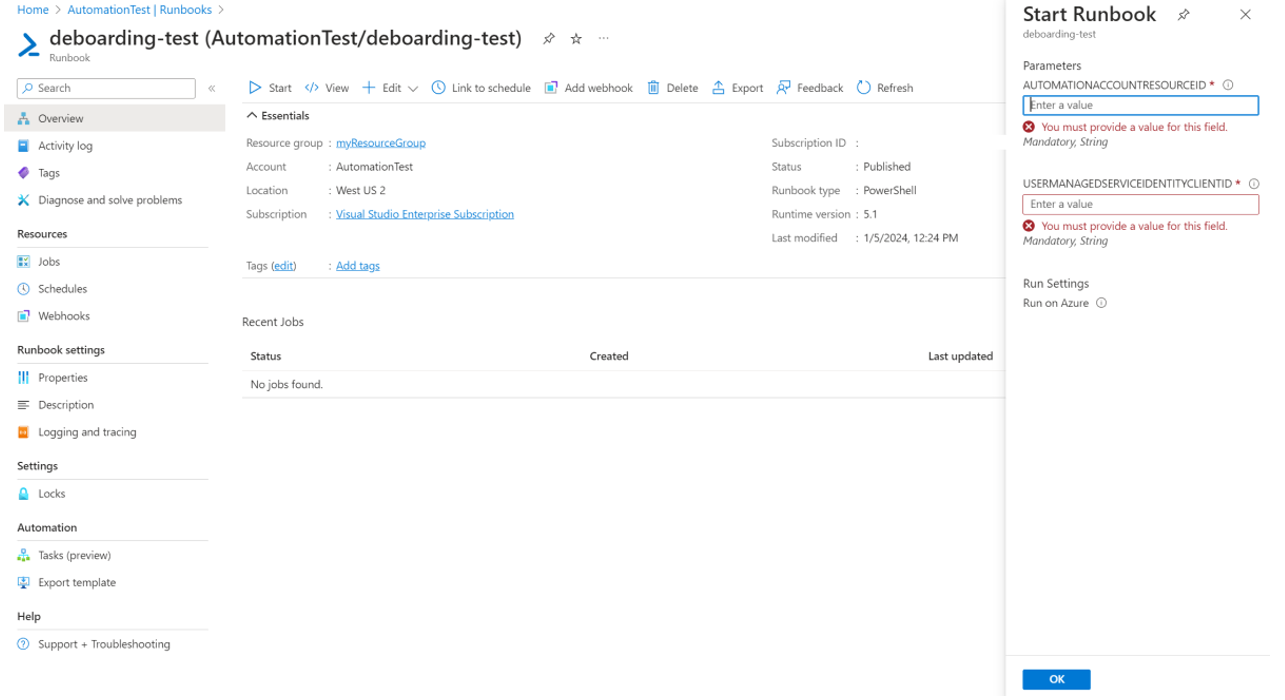The height and width of the screenshot is (700, 1285).
Task: Select Overview in the sidebar
Action: 114,118
